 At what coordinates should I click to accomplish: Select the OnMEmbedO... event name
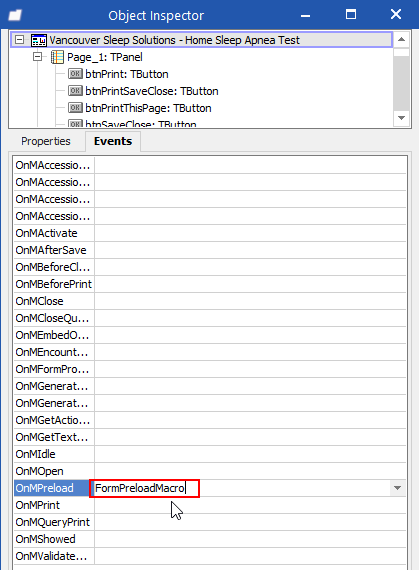52,335
